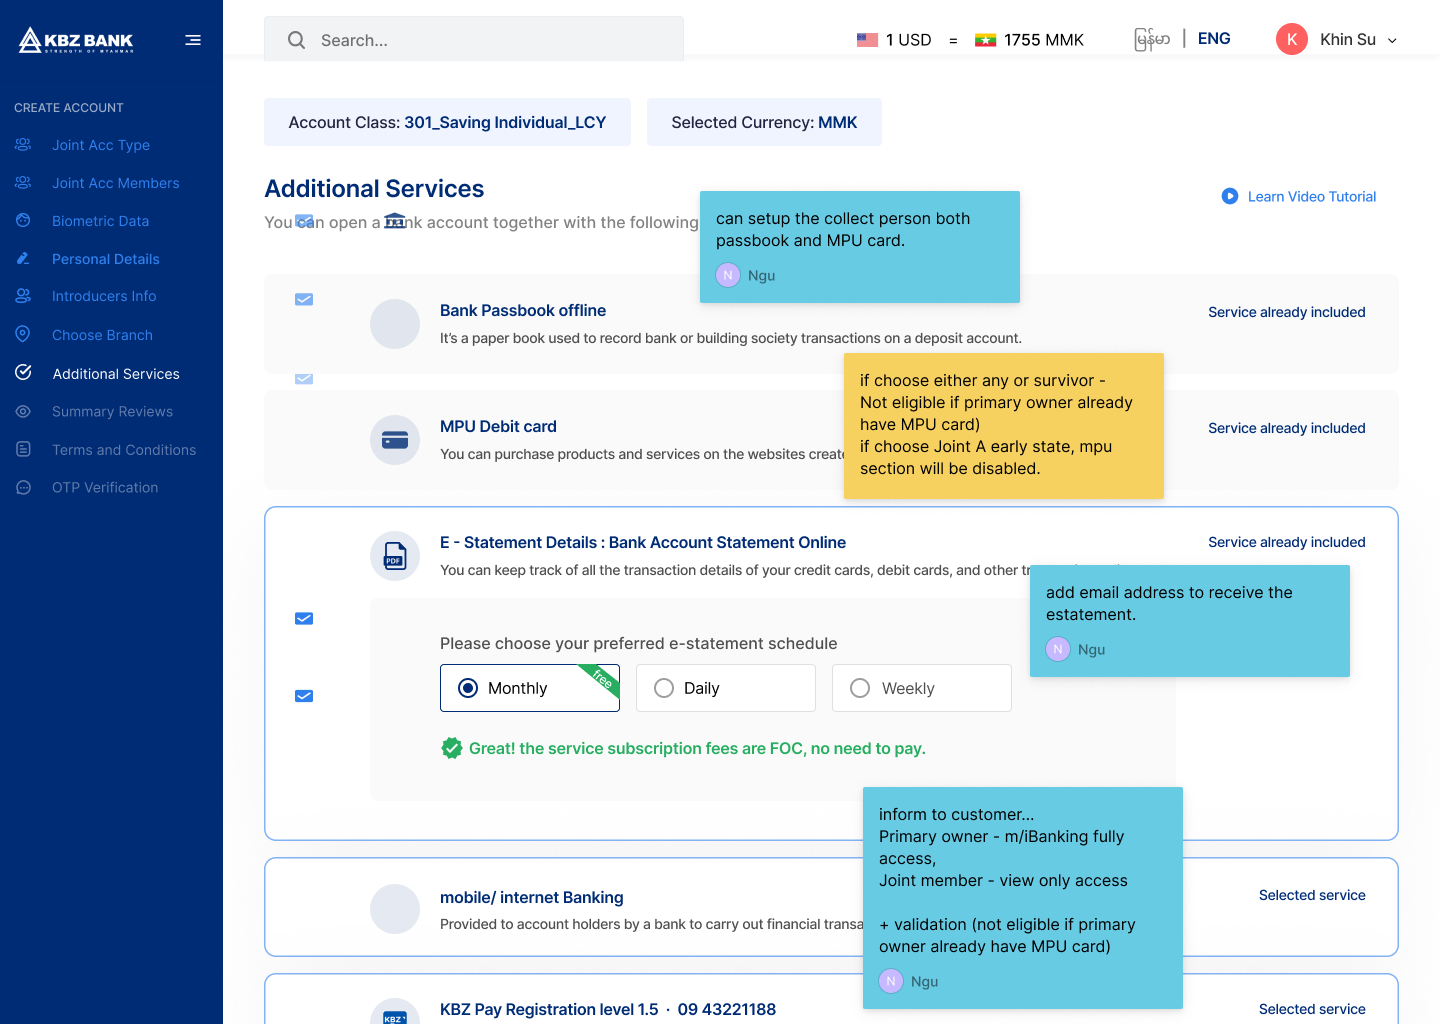Click Service already included for Bank Passbook
Screen dimensions: 1440x1024
click(x=1286, y=312)
